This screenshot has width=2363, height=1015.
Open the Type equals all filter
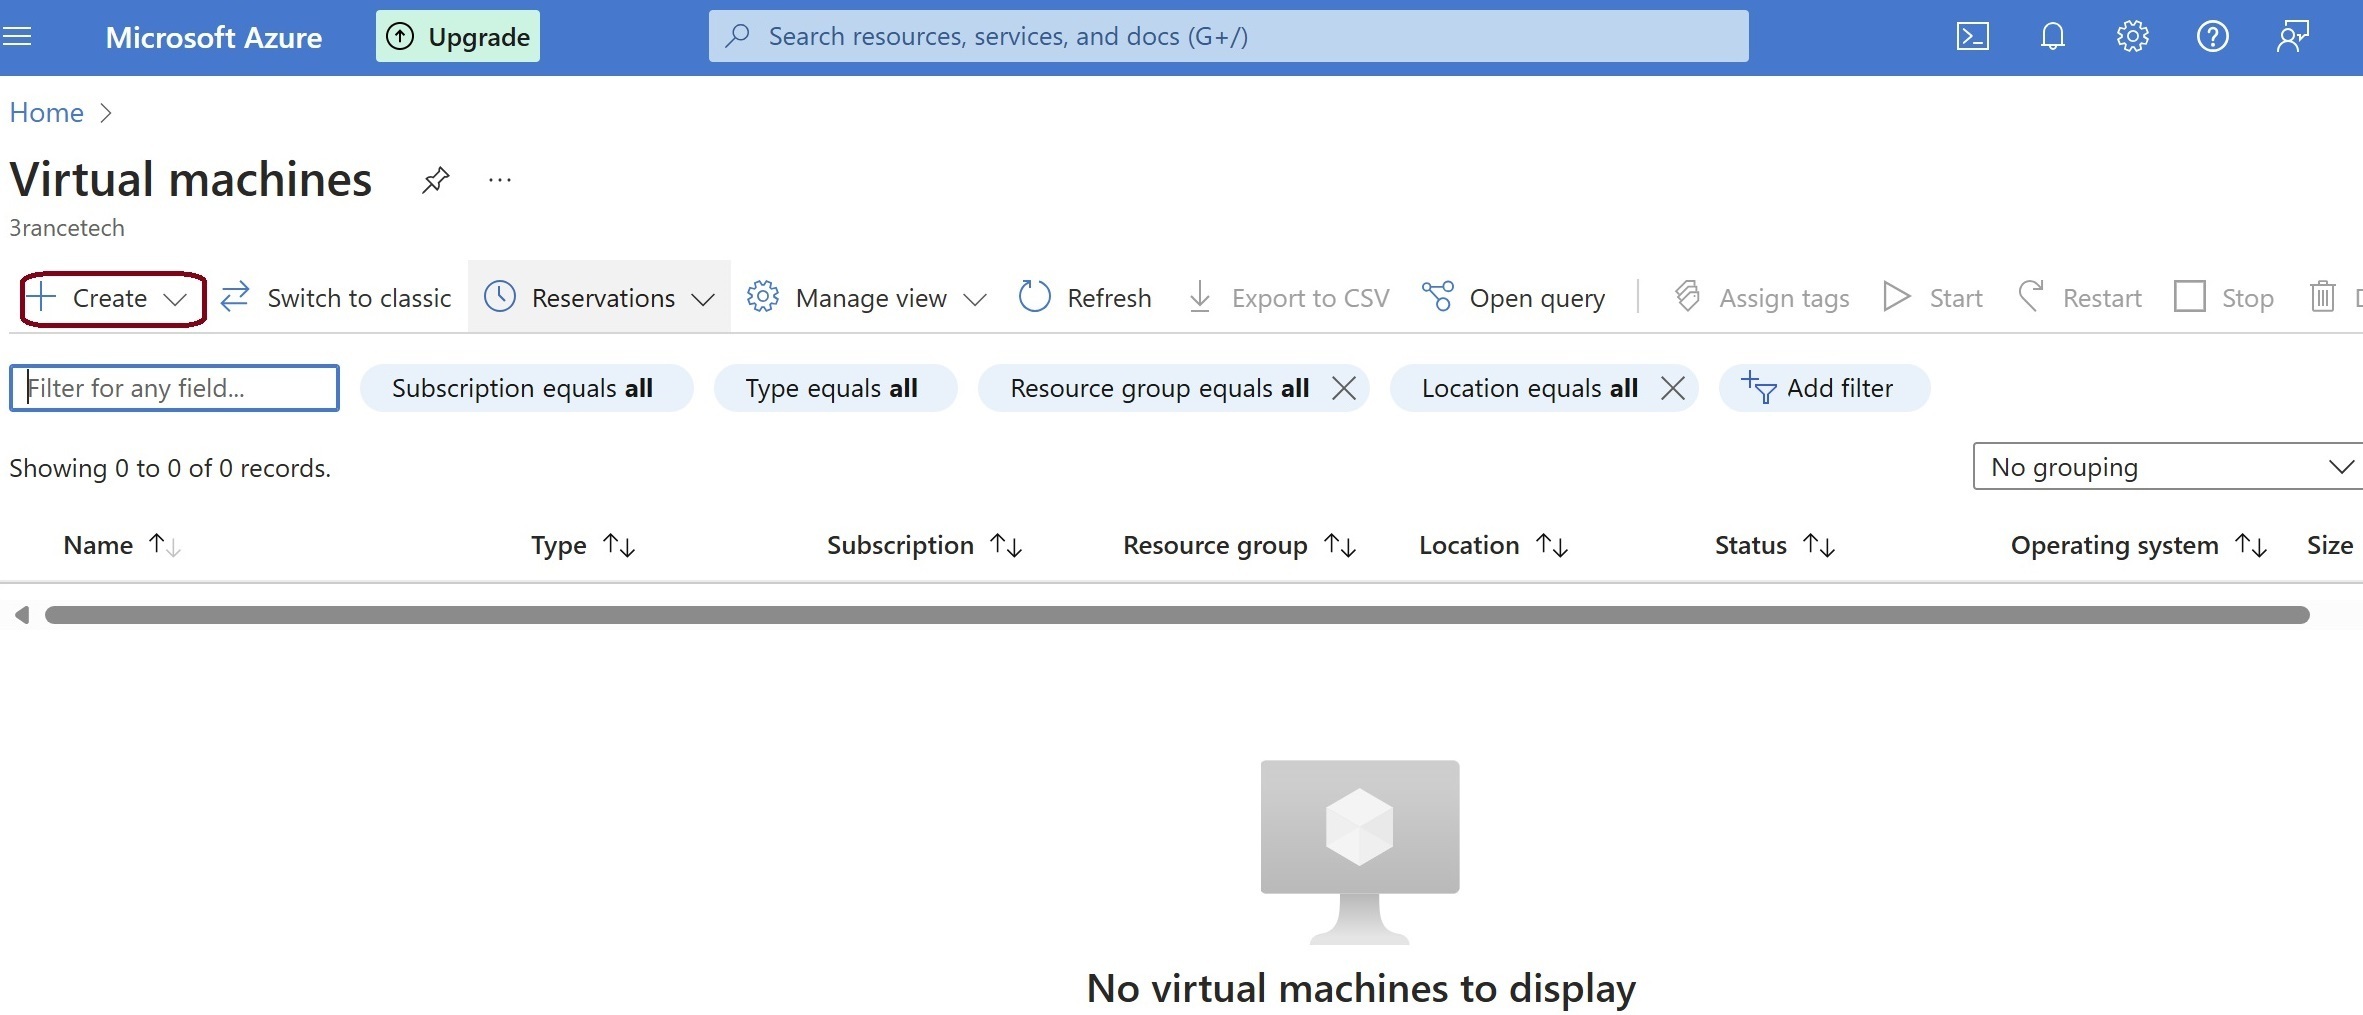pos(835,388)
